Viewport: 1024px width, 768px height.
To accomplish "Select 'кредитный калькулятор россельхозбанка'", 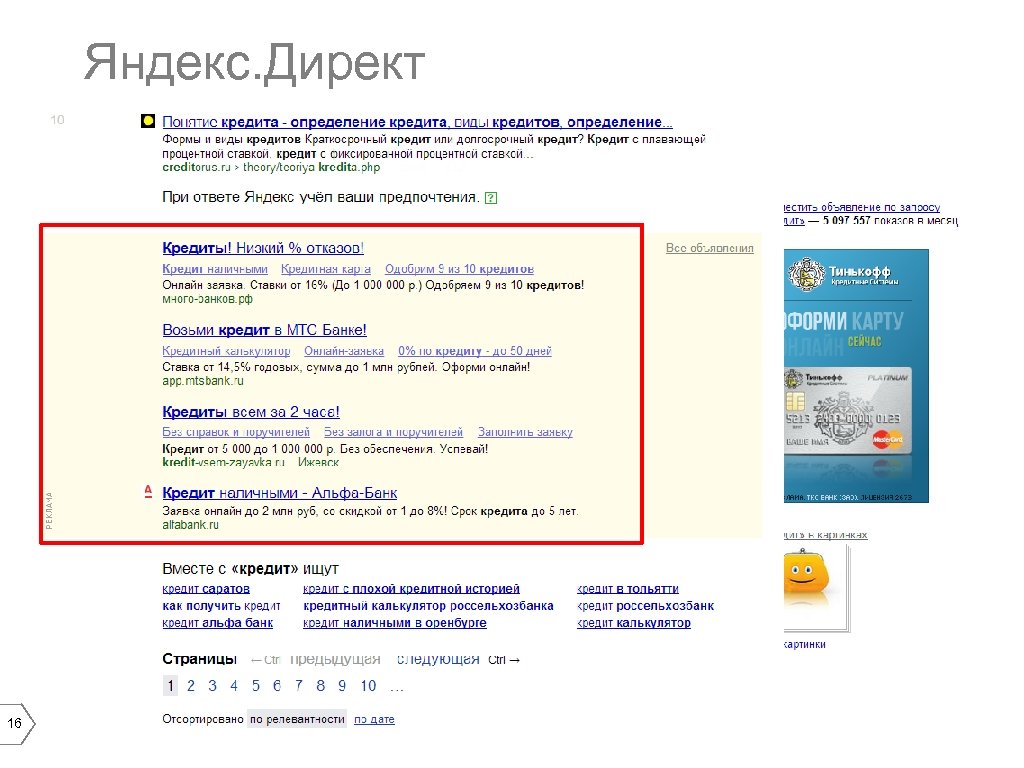I will point(428,606).
